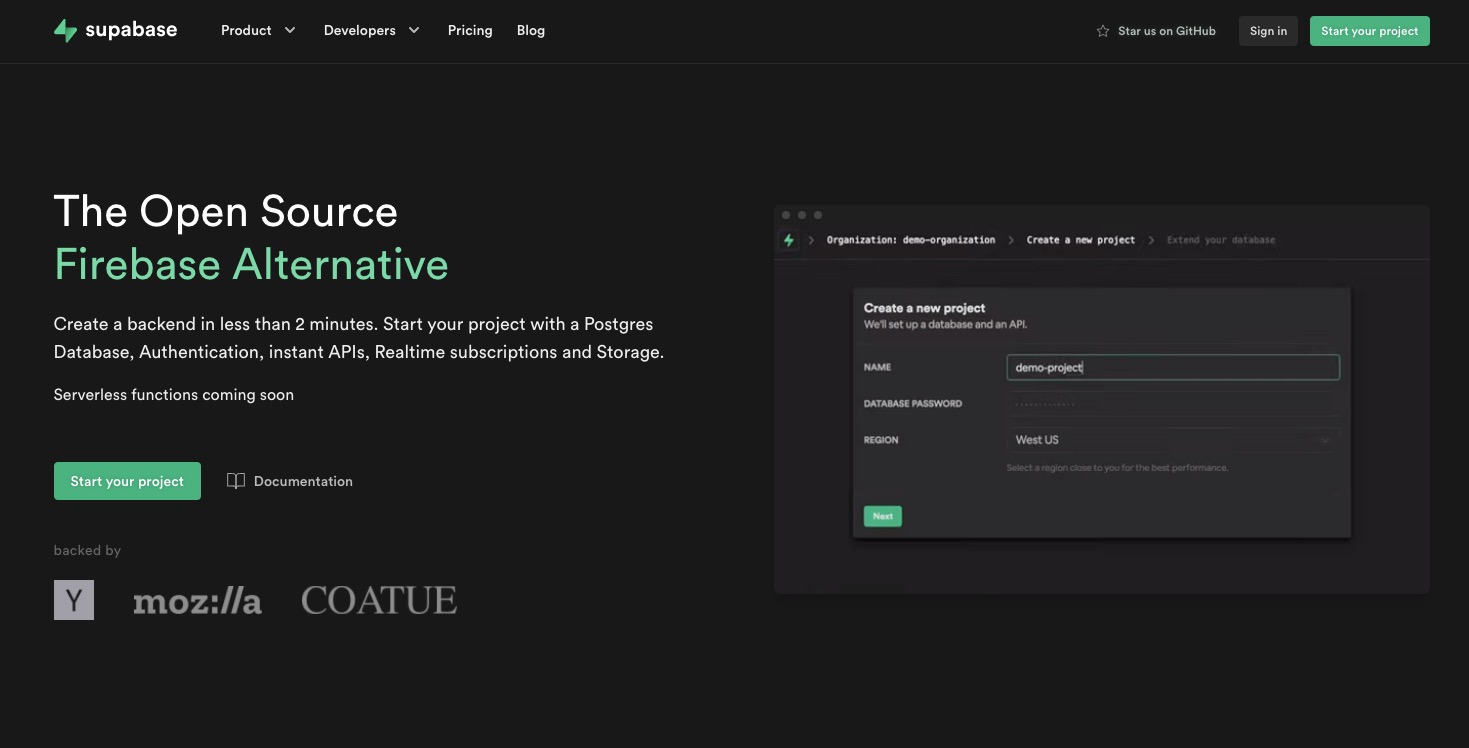This screenshot has width=1469, height=748.
Task: Click the Serverless functions coming soon text
Action: tap(174, 395)
